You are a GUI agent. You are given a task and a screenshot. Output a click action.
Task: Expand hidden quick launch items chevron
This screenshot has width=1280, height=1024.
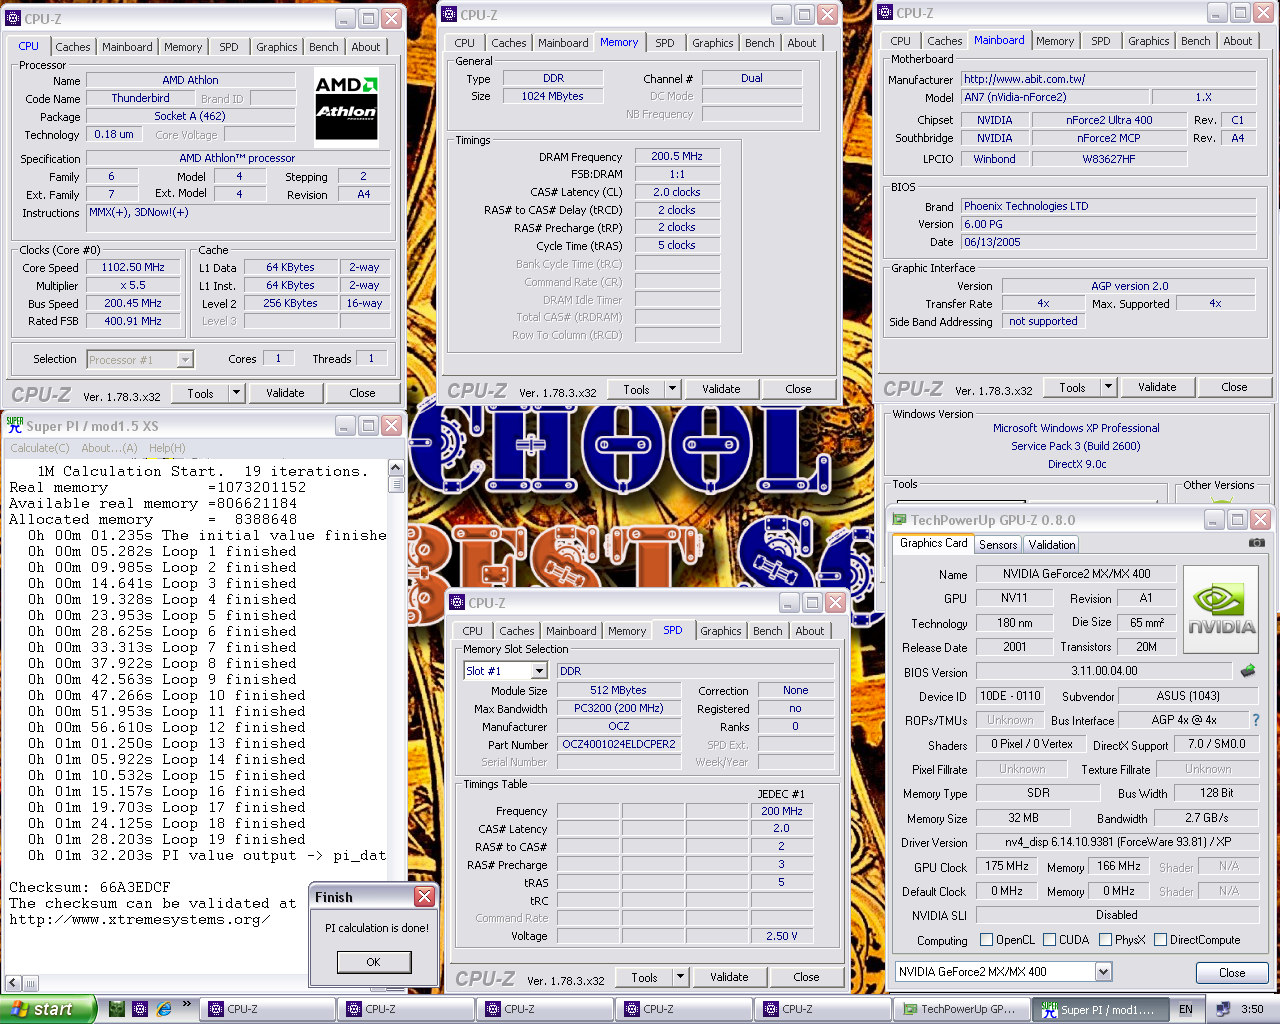(x=186, y=1002)
